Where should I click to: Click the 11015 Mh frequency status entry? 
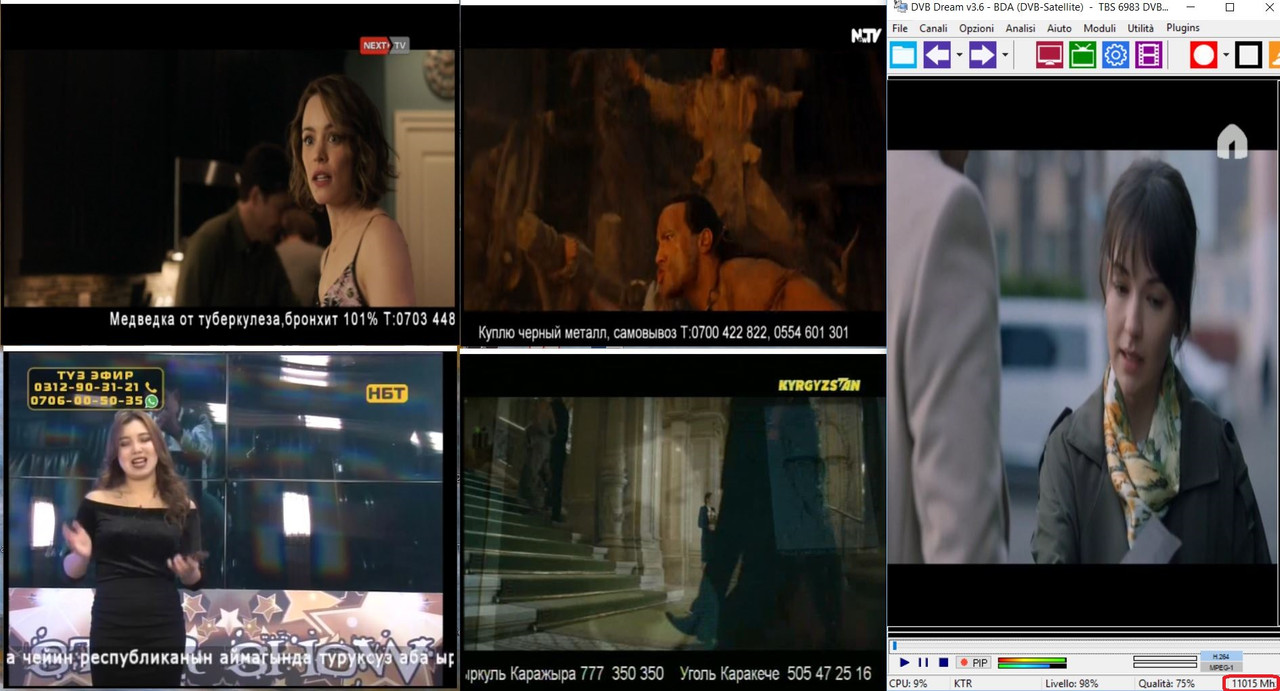pyautogui.click(x=1252, y=684)
